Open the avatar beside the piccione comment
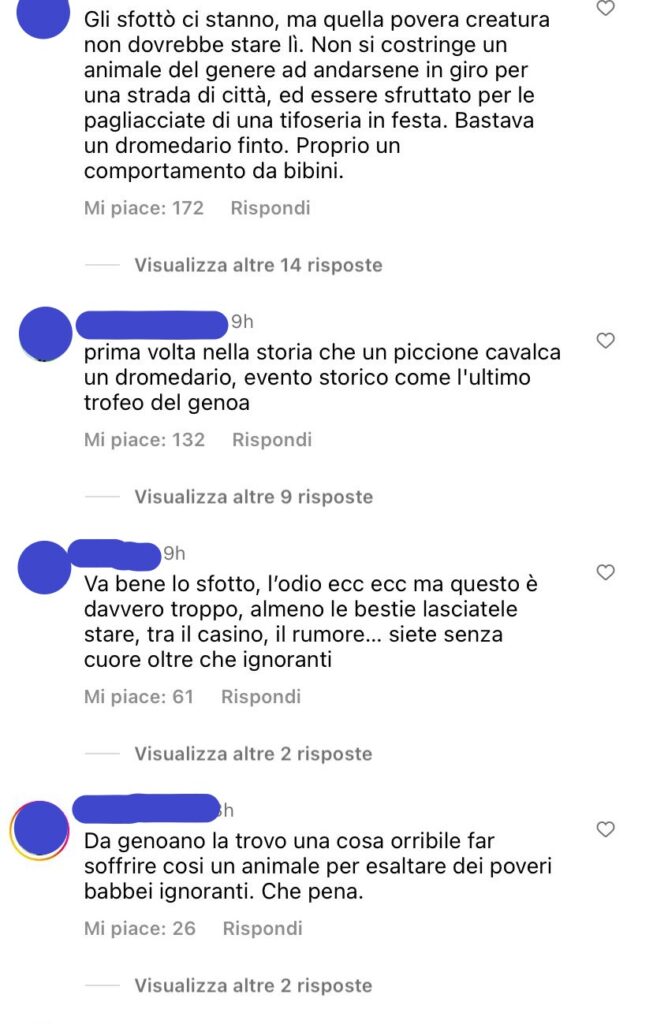This screenshot has height=1024, width=653. pyautogui.click(x=44, y=334)
